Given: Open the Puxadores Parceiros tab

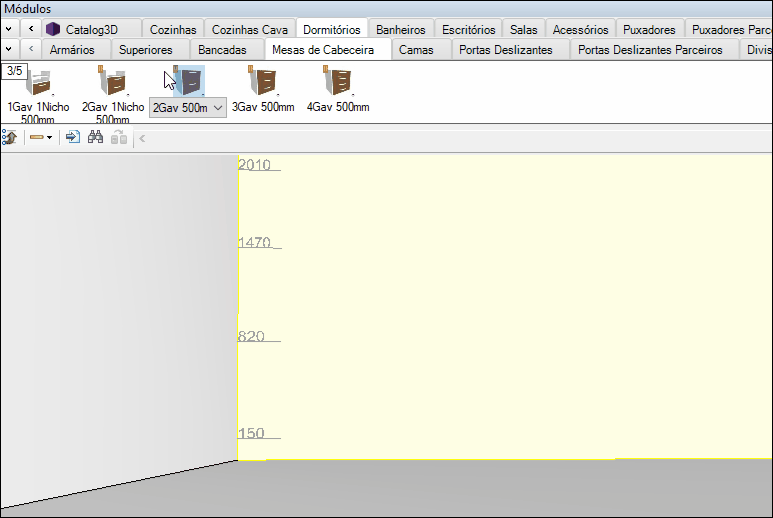Looking at the screenshot, I should (x=731, y=30).
